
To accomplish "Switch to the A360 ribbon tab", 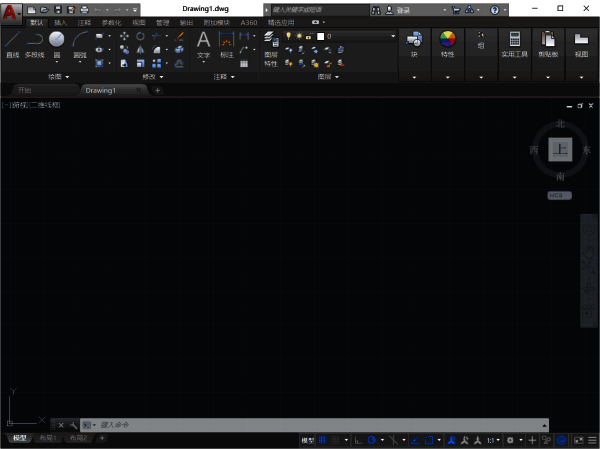I will click(x=249, y=23).
